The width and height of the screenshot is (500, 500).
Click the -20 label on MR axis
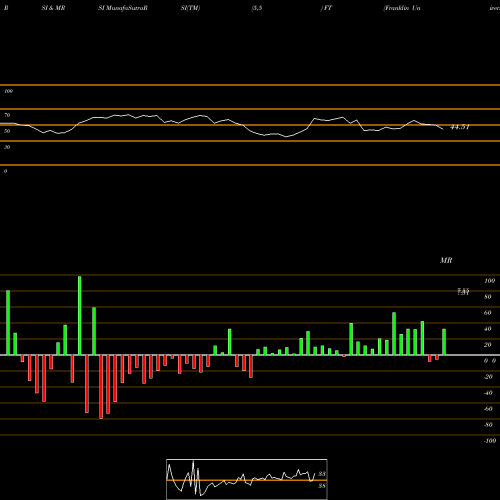click(488, 377)
